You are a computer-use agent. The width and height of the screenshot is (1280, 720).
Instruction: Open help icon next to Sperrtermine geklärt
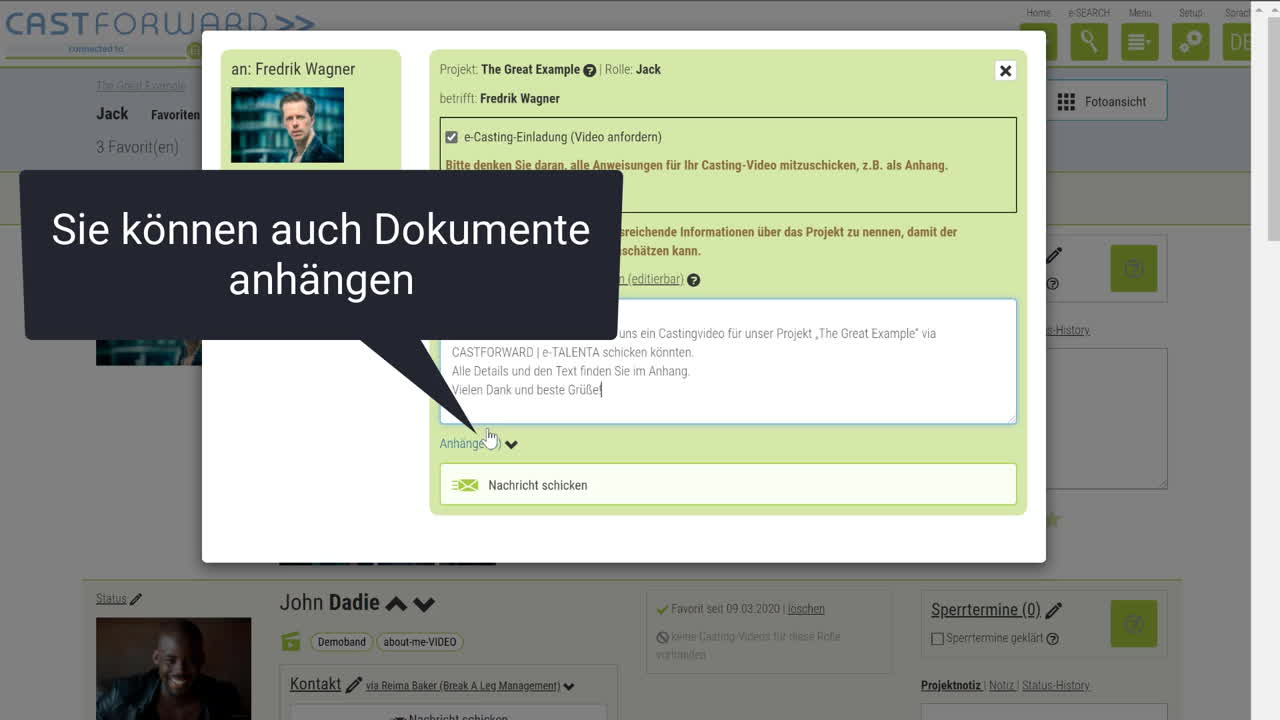click(x=1052, y=639)
